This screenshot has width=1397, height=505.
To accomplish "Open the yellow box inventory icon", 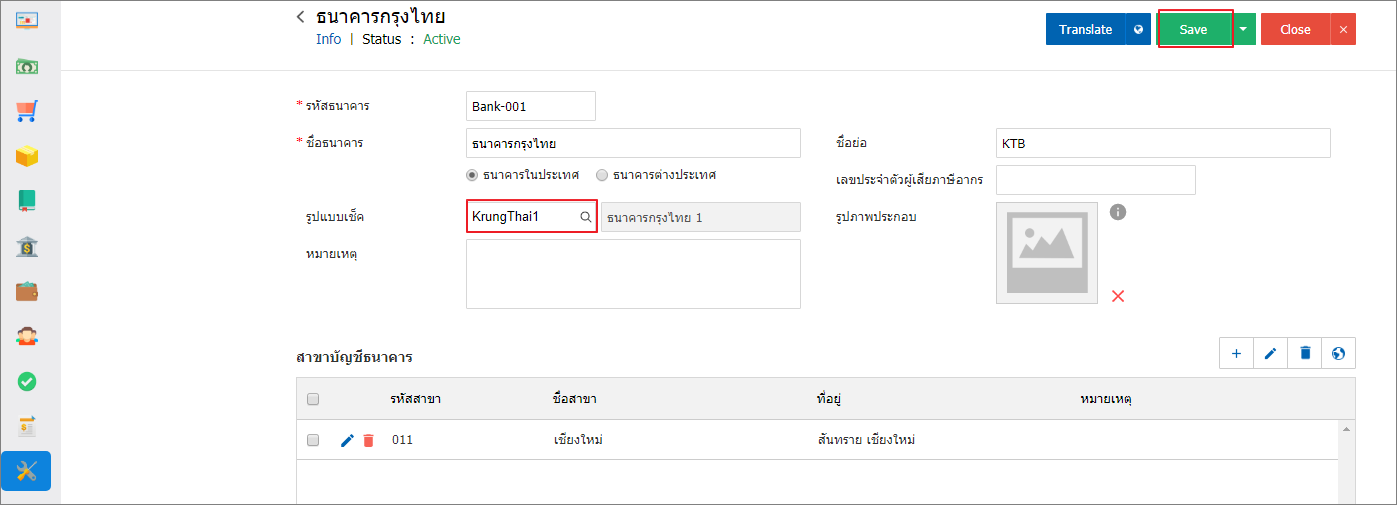I will (x=27, y=156).
